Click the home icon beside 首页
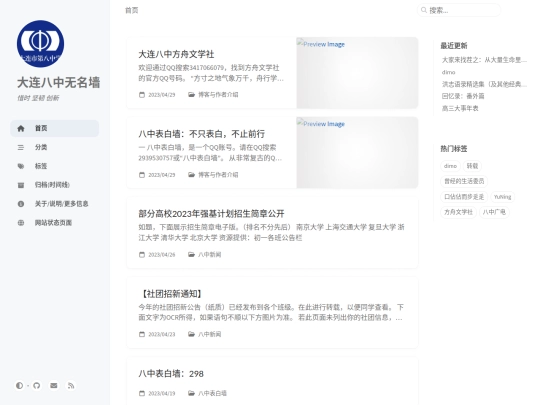Viewport: 540px width, 405px height. (x=21, y=128)
